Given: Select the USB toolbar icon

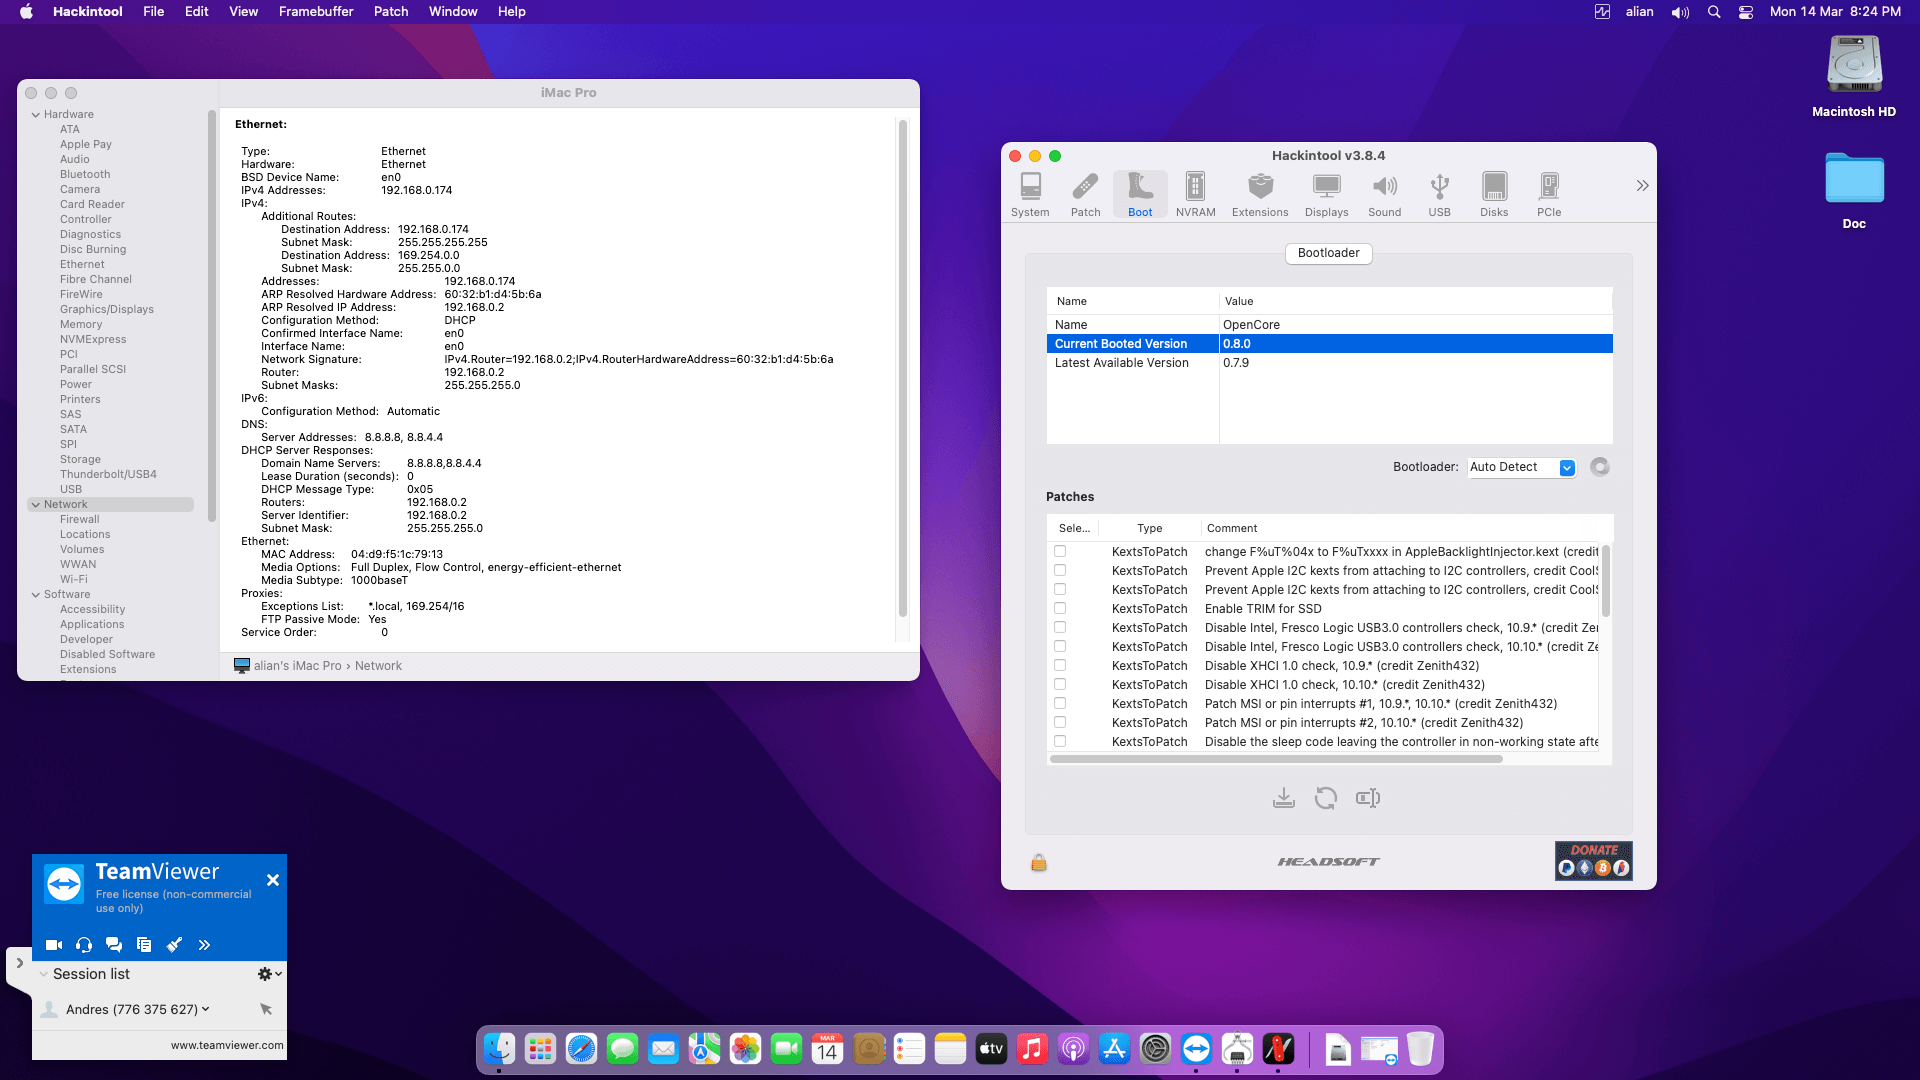Looking at the screenshot, I should pos(1439,194).
